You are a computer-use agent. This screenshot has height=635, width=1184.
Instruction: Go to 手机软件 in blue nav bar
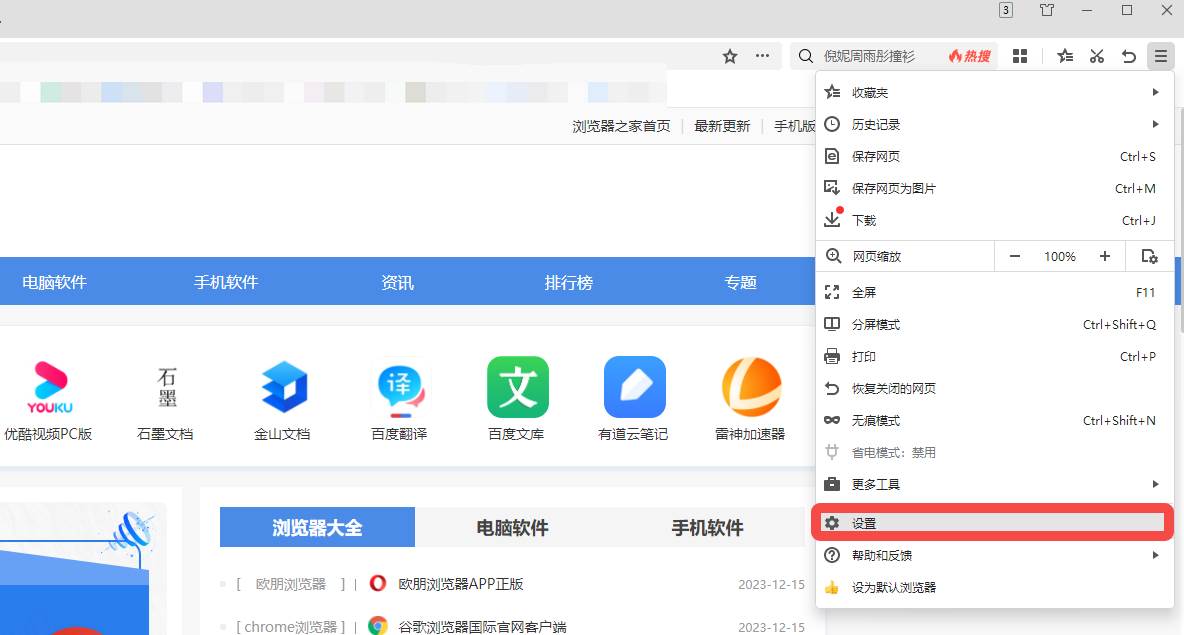pyautogui.click(x=226, y=282)
